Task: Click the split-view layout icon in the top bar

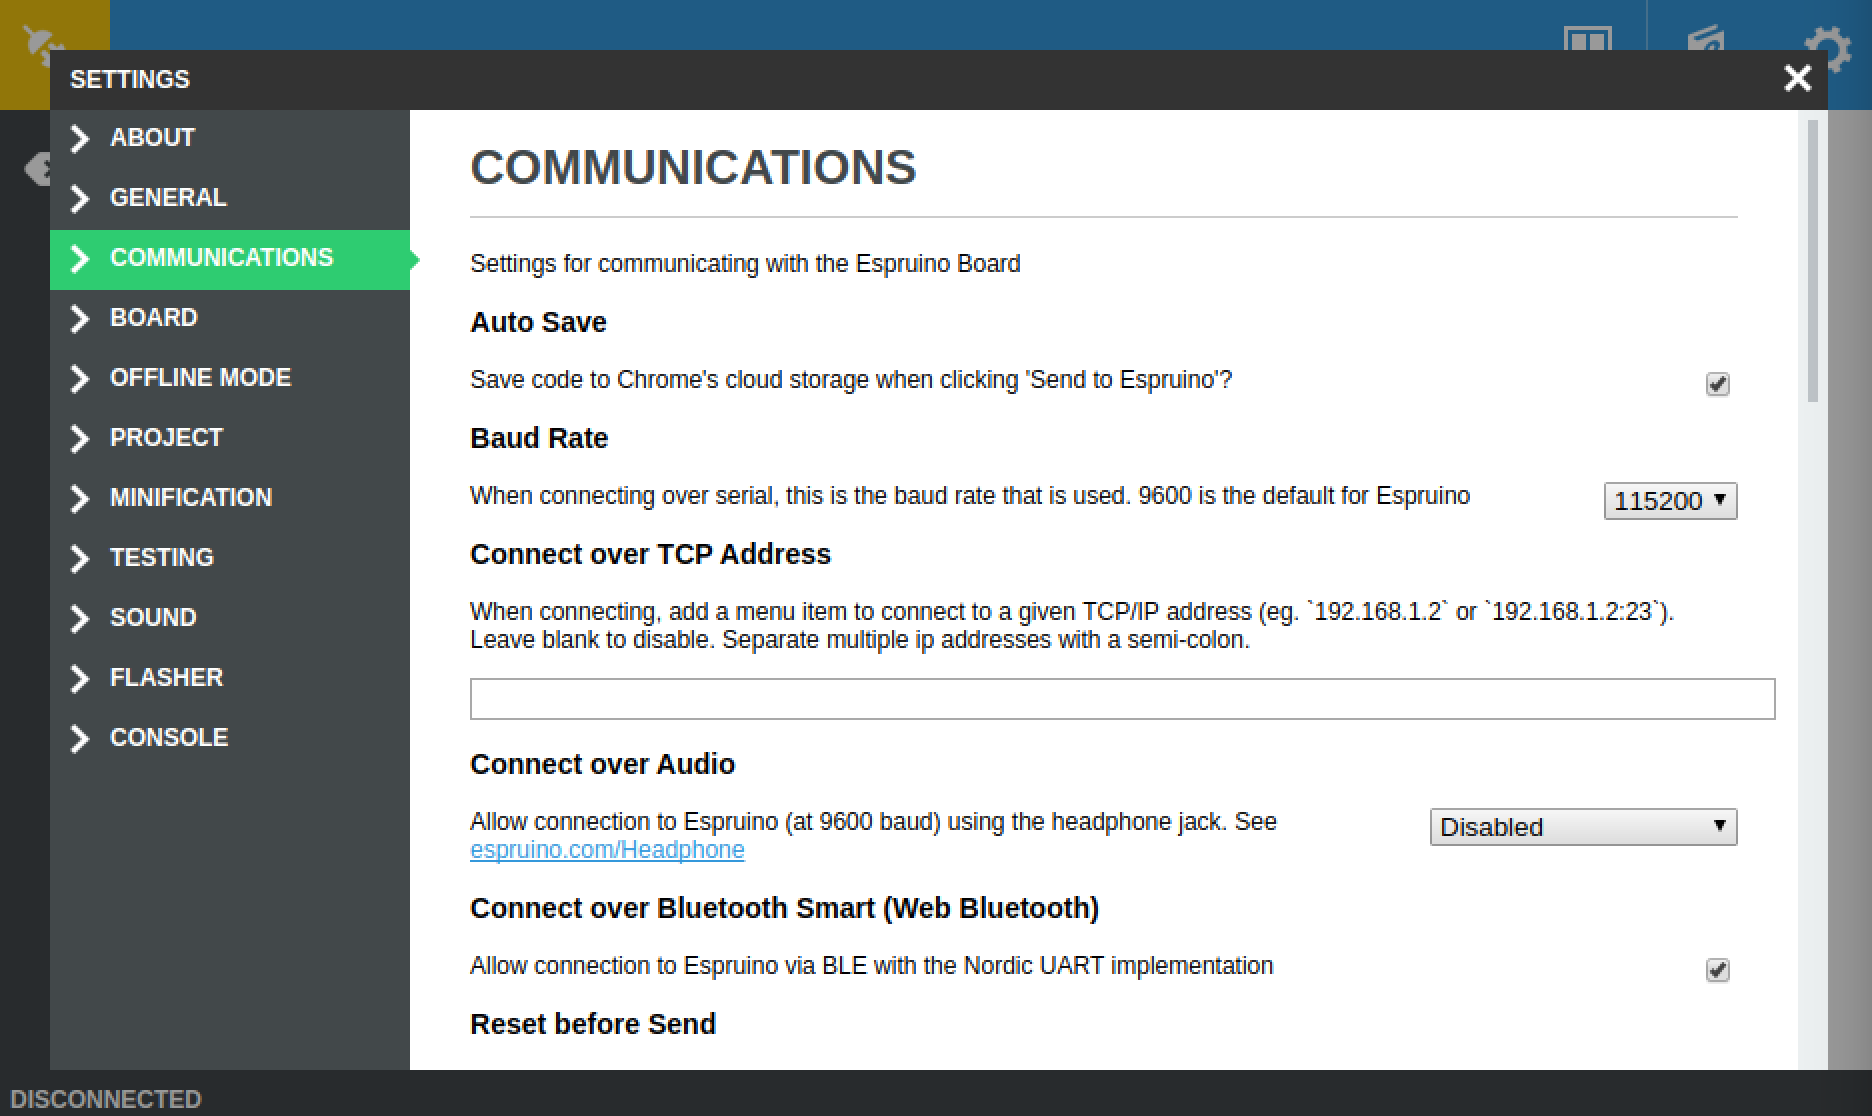Action: tap(1587, 40)
